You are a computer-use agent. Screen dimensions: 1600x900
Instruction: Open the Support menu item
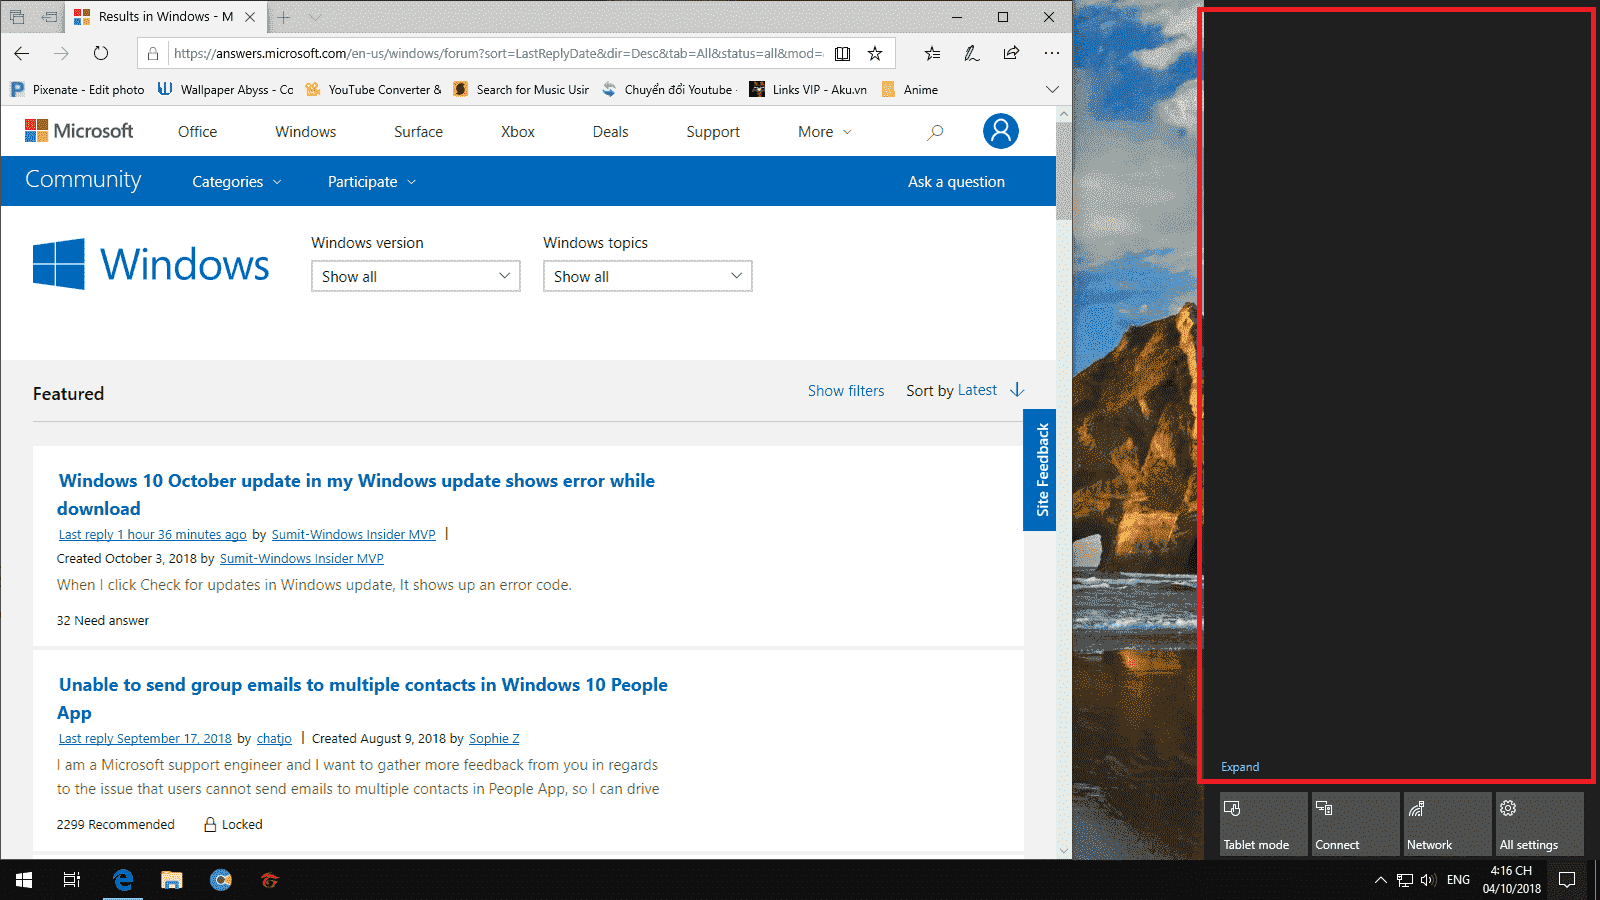coord(713,132)
